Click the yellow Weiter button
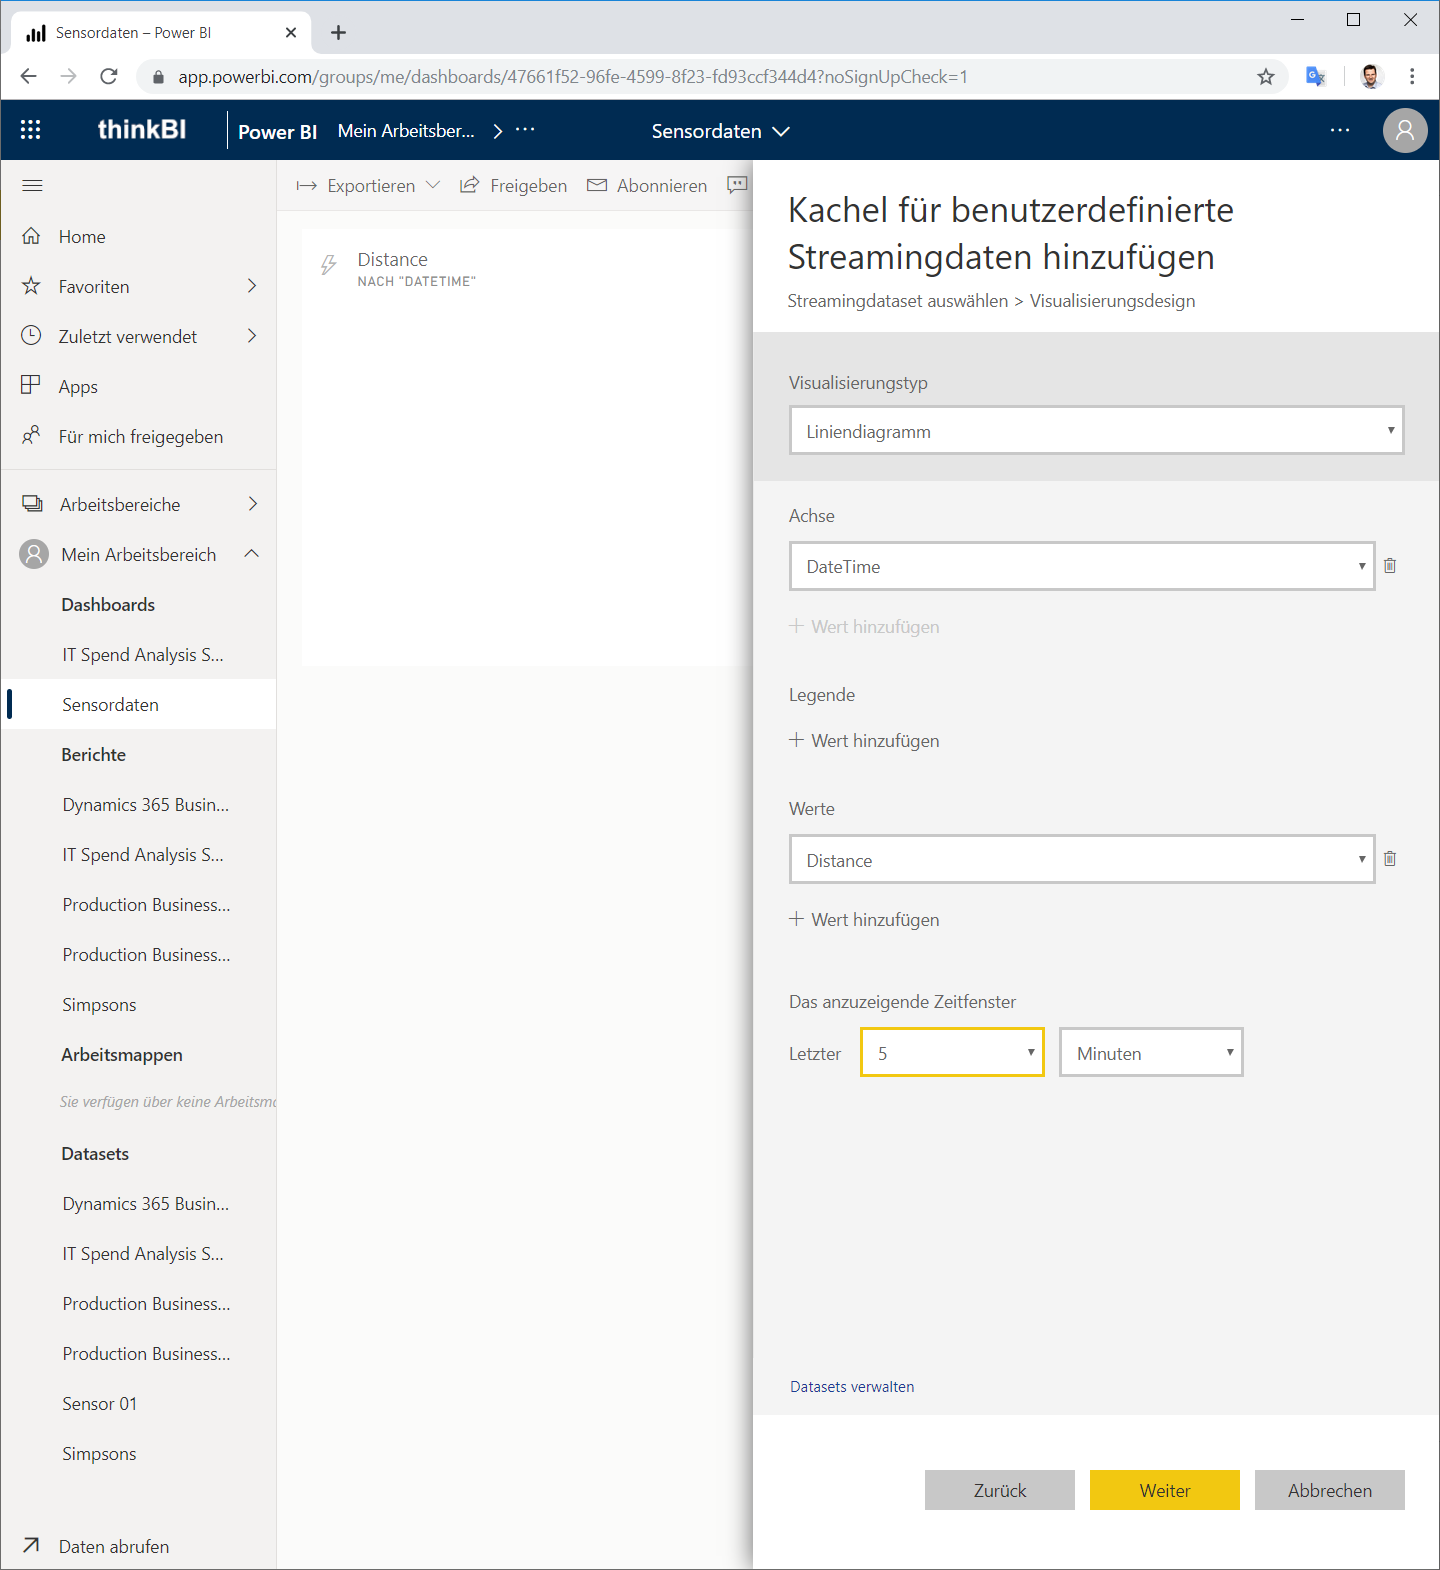This screenshot has width=1440, height=1570. (x=1165, y=1490)
